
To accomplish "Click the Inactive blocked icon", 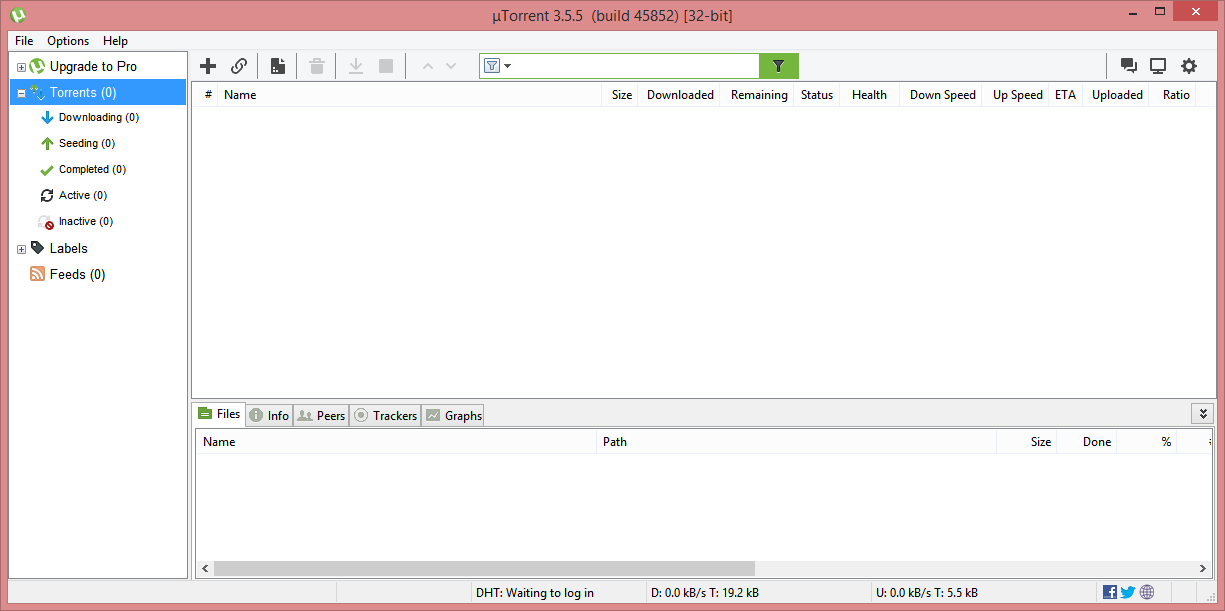I will point(46,222).
